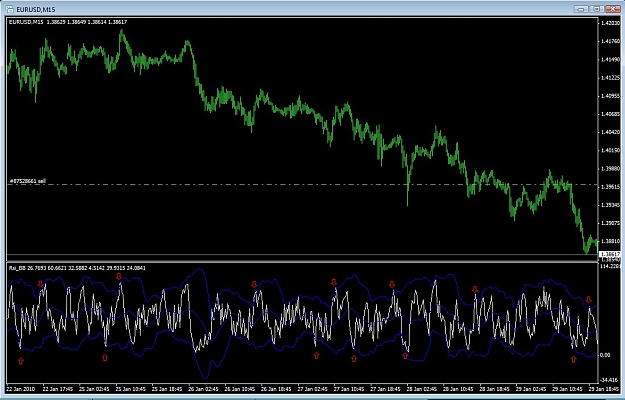Click price scale label 1.40685
The height and width of the screenshot is (400, 625).
(610, 114)
